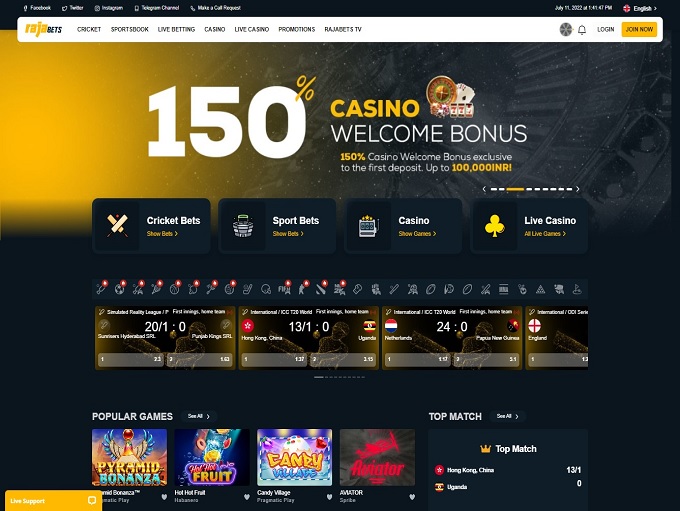
Task: Favorite the Pyramid Bonanza game heart
Action: 164,497
